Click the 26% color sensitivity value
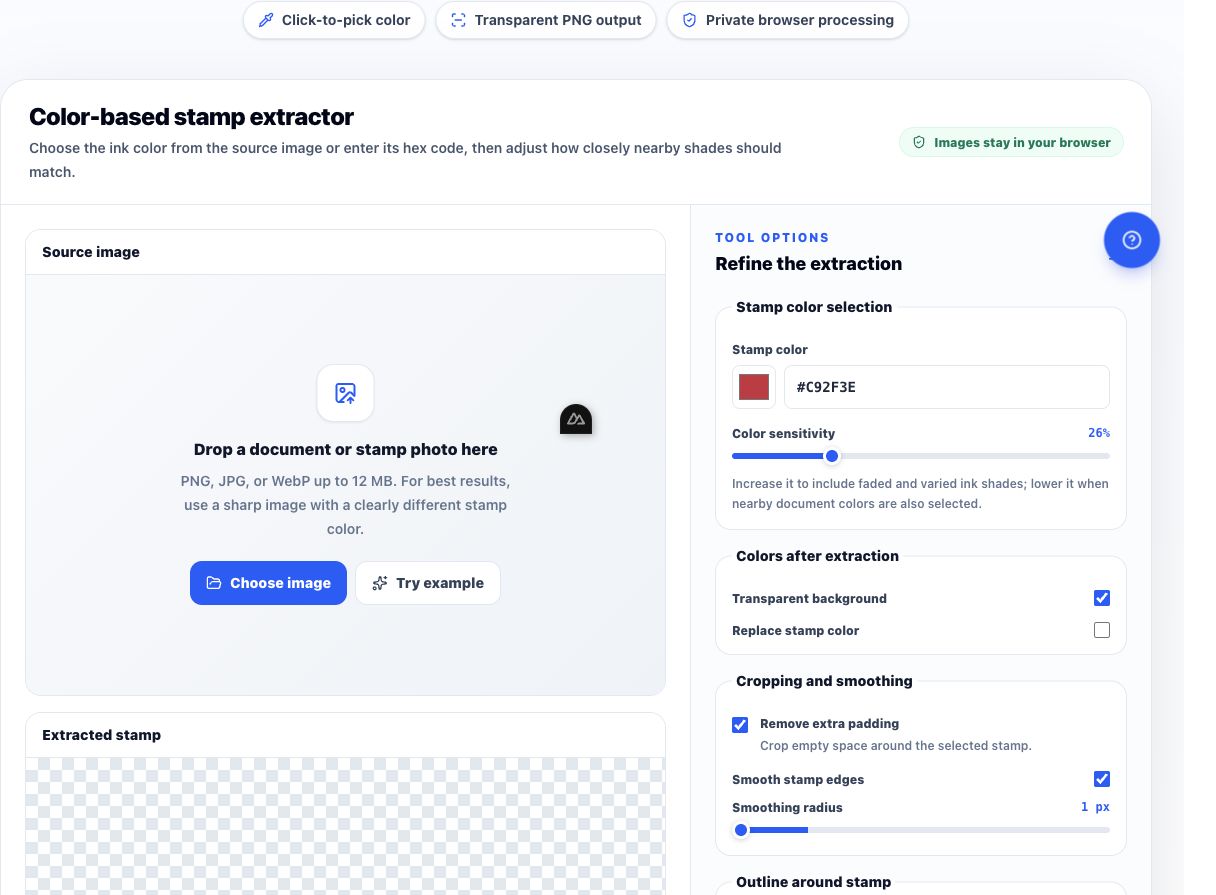Image resolution: width=1216 pixels, height=895 pixels. 1099,433
